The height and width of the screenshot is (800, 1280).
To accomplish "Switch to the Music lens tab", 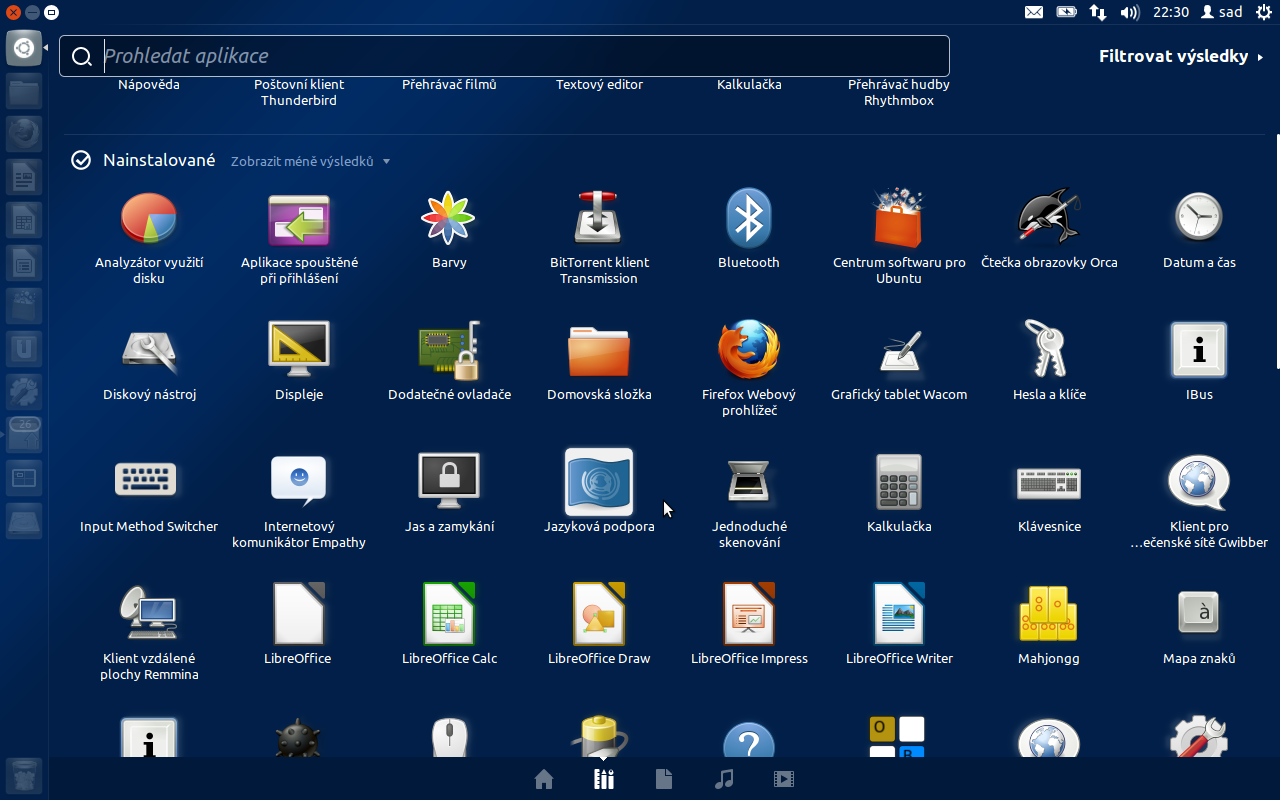I will (x=724, y=779).
